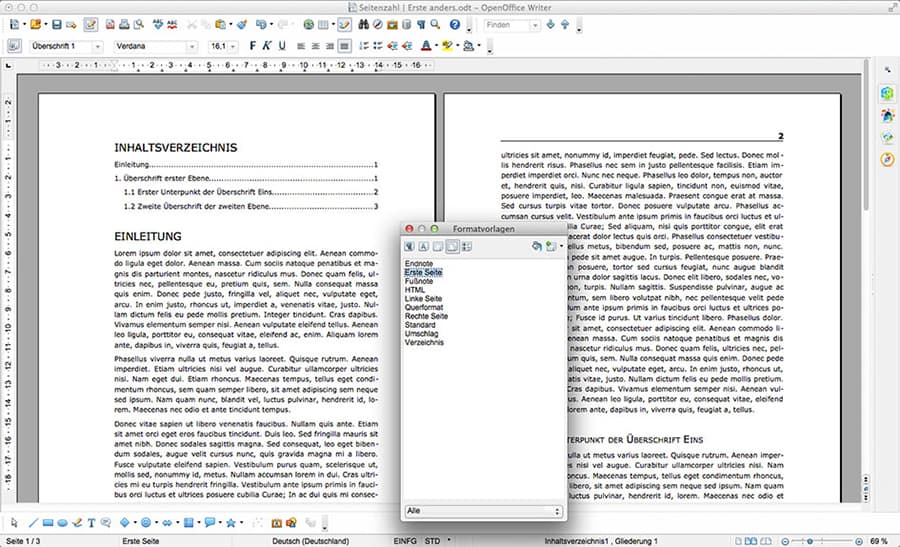
Task: Click the 69 % zoom percentage
Action: (x=879, y=541)
